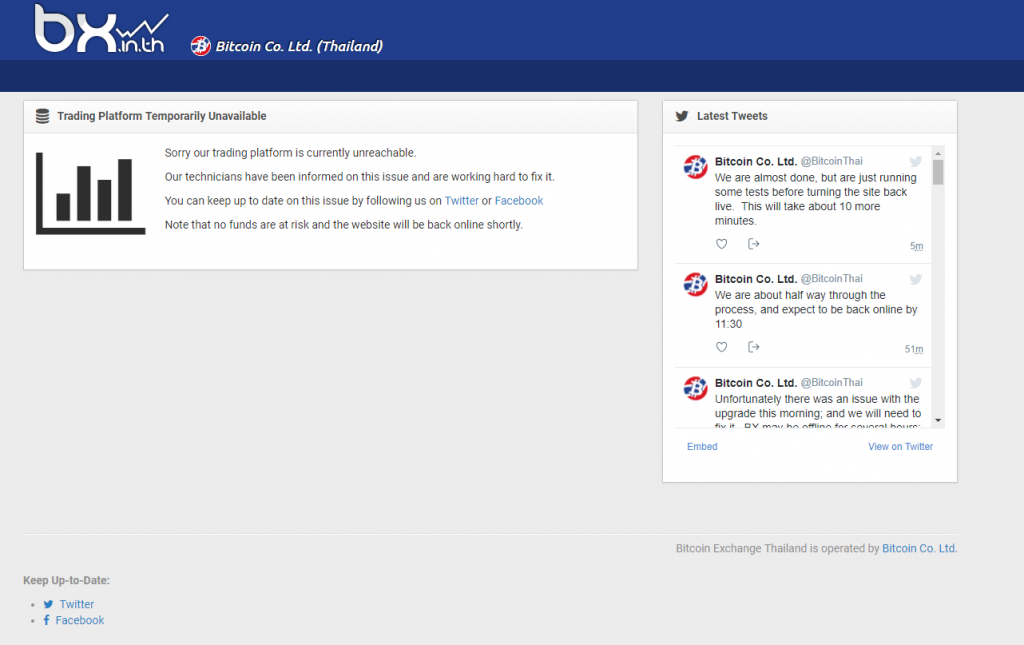Click the heart on the 'half way through' tweet
The image size is (1024, 645).
coord(722,347)
